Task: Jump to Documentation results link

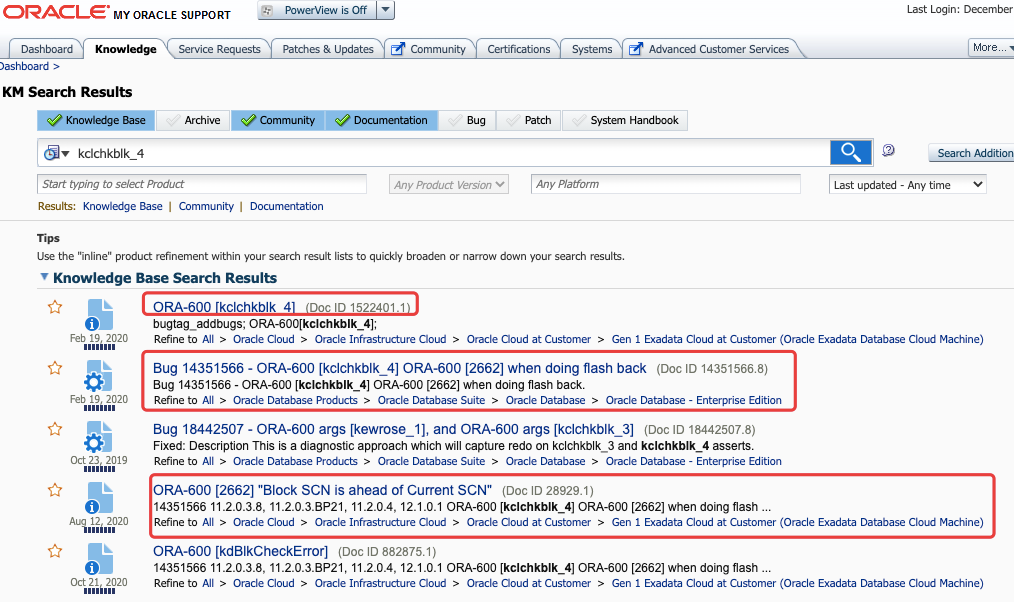Action: tap(286, 206)
